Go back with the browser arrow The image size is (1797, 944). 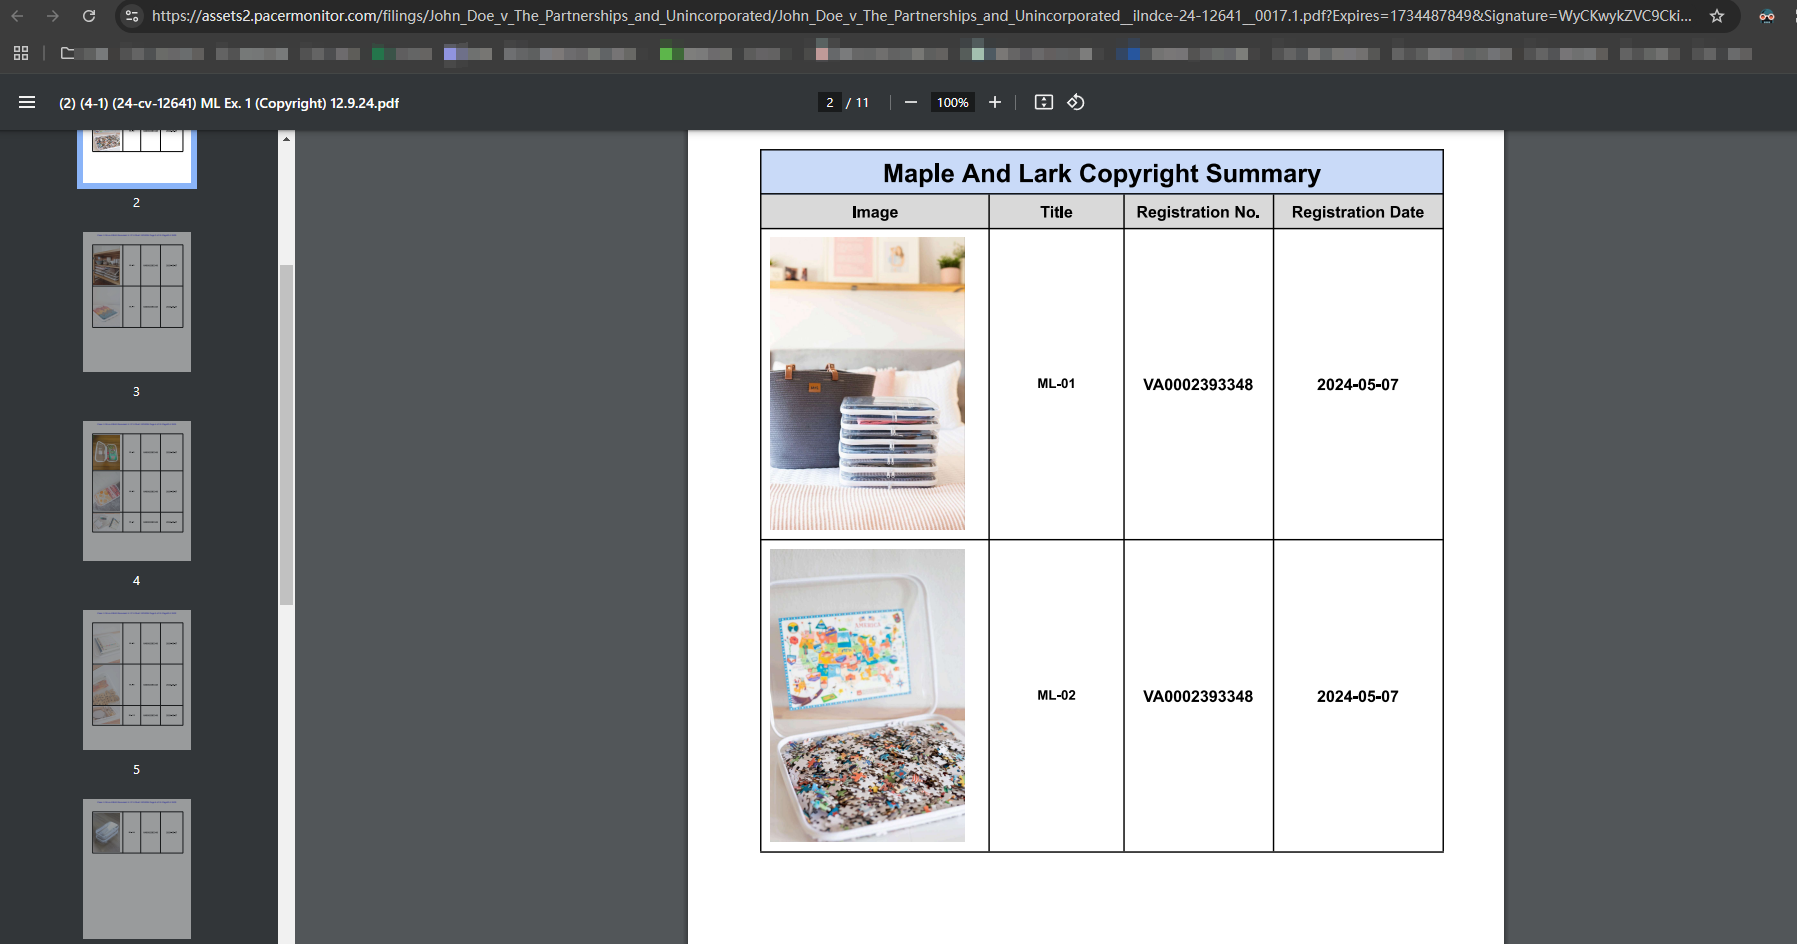(17, 16)
